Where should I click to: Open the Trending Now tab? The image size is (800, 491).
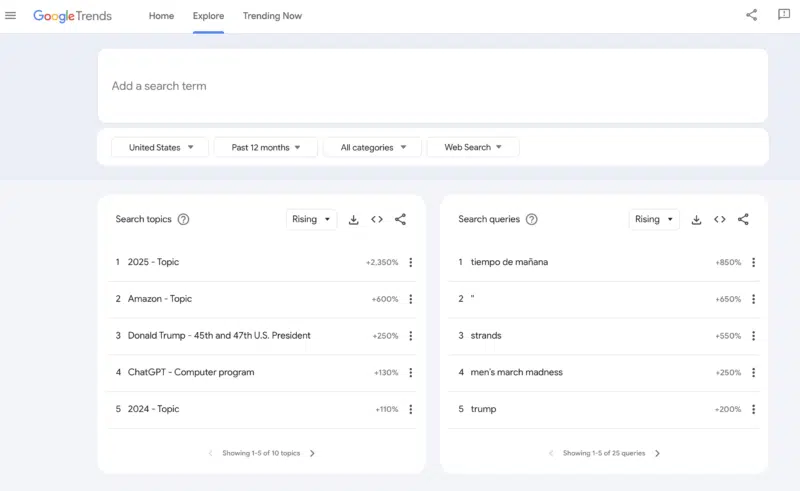(272, 16)
